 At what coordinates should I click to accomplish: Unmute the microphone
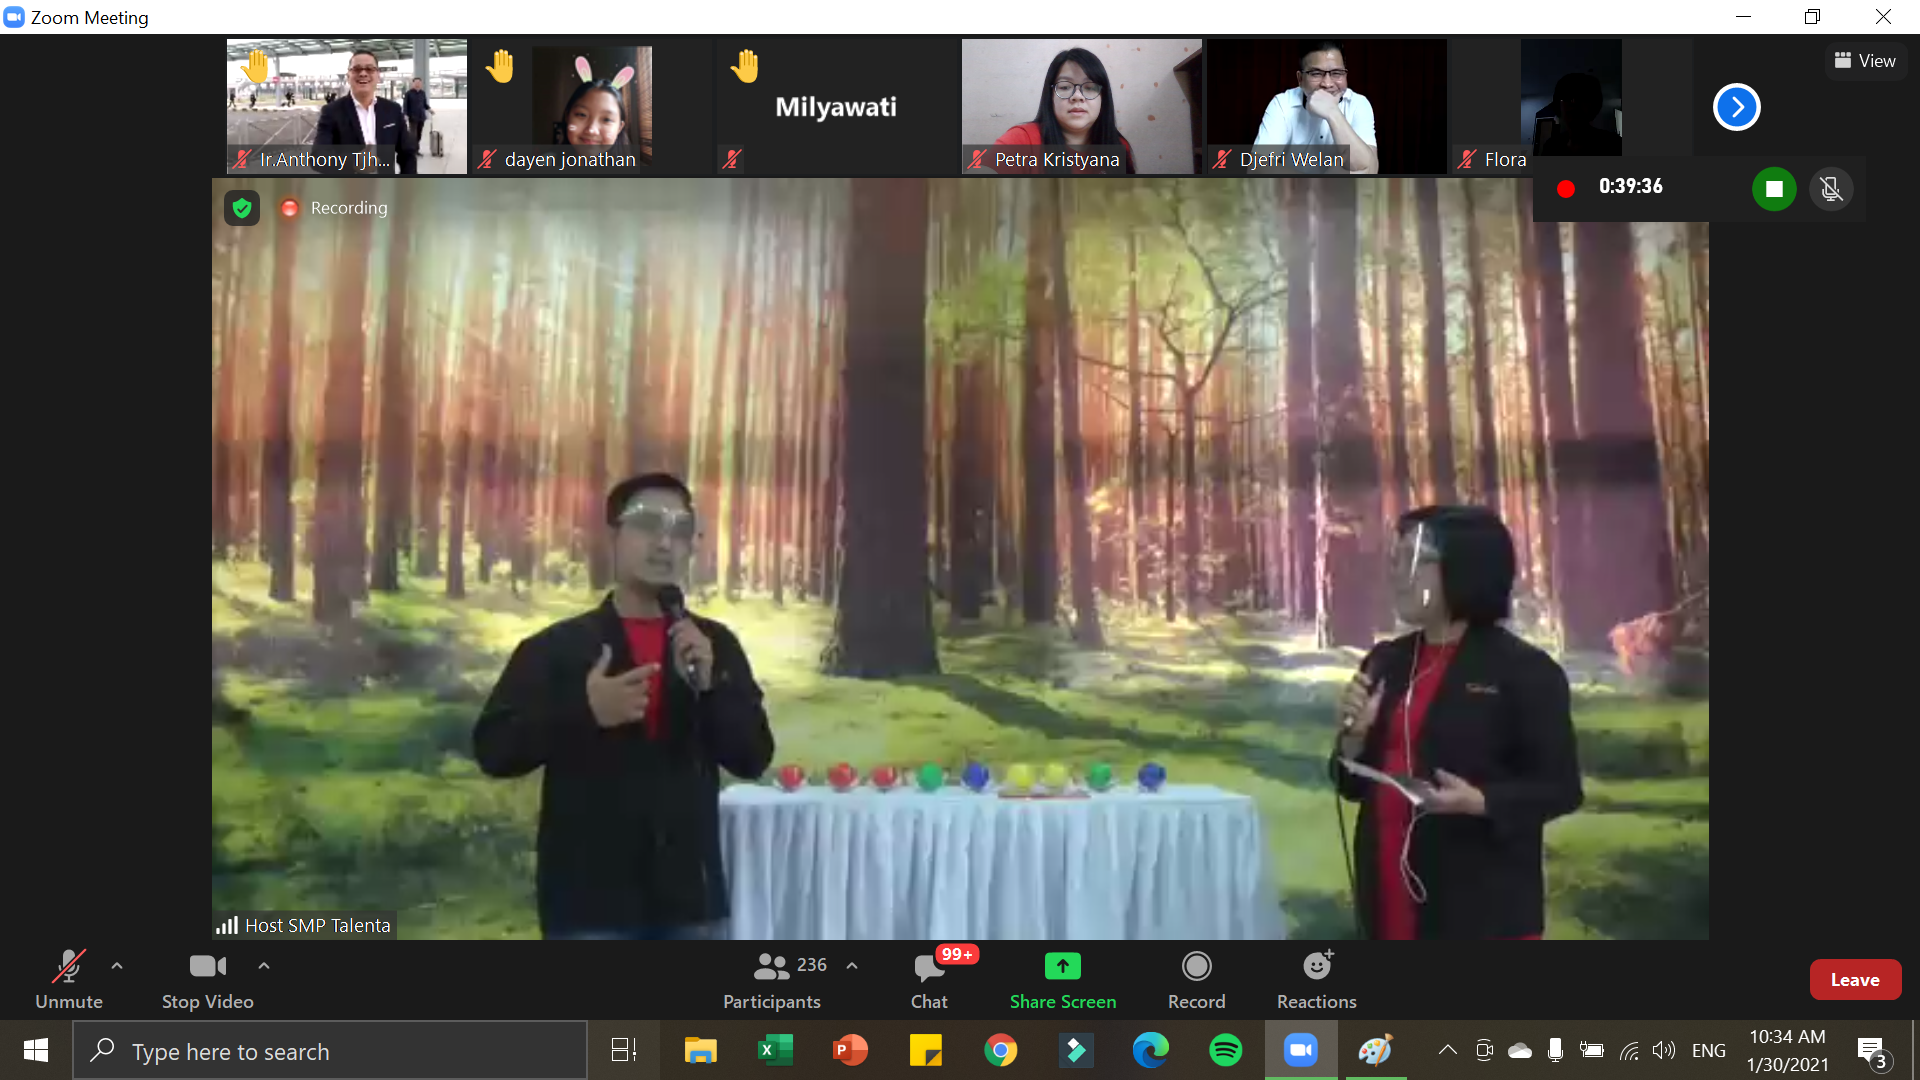tap(68, 980)
